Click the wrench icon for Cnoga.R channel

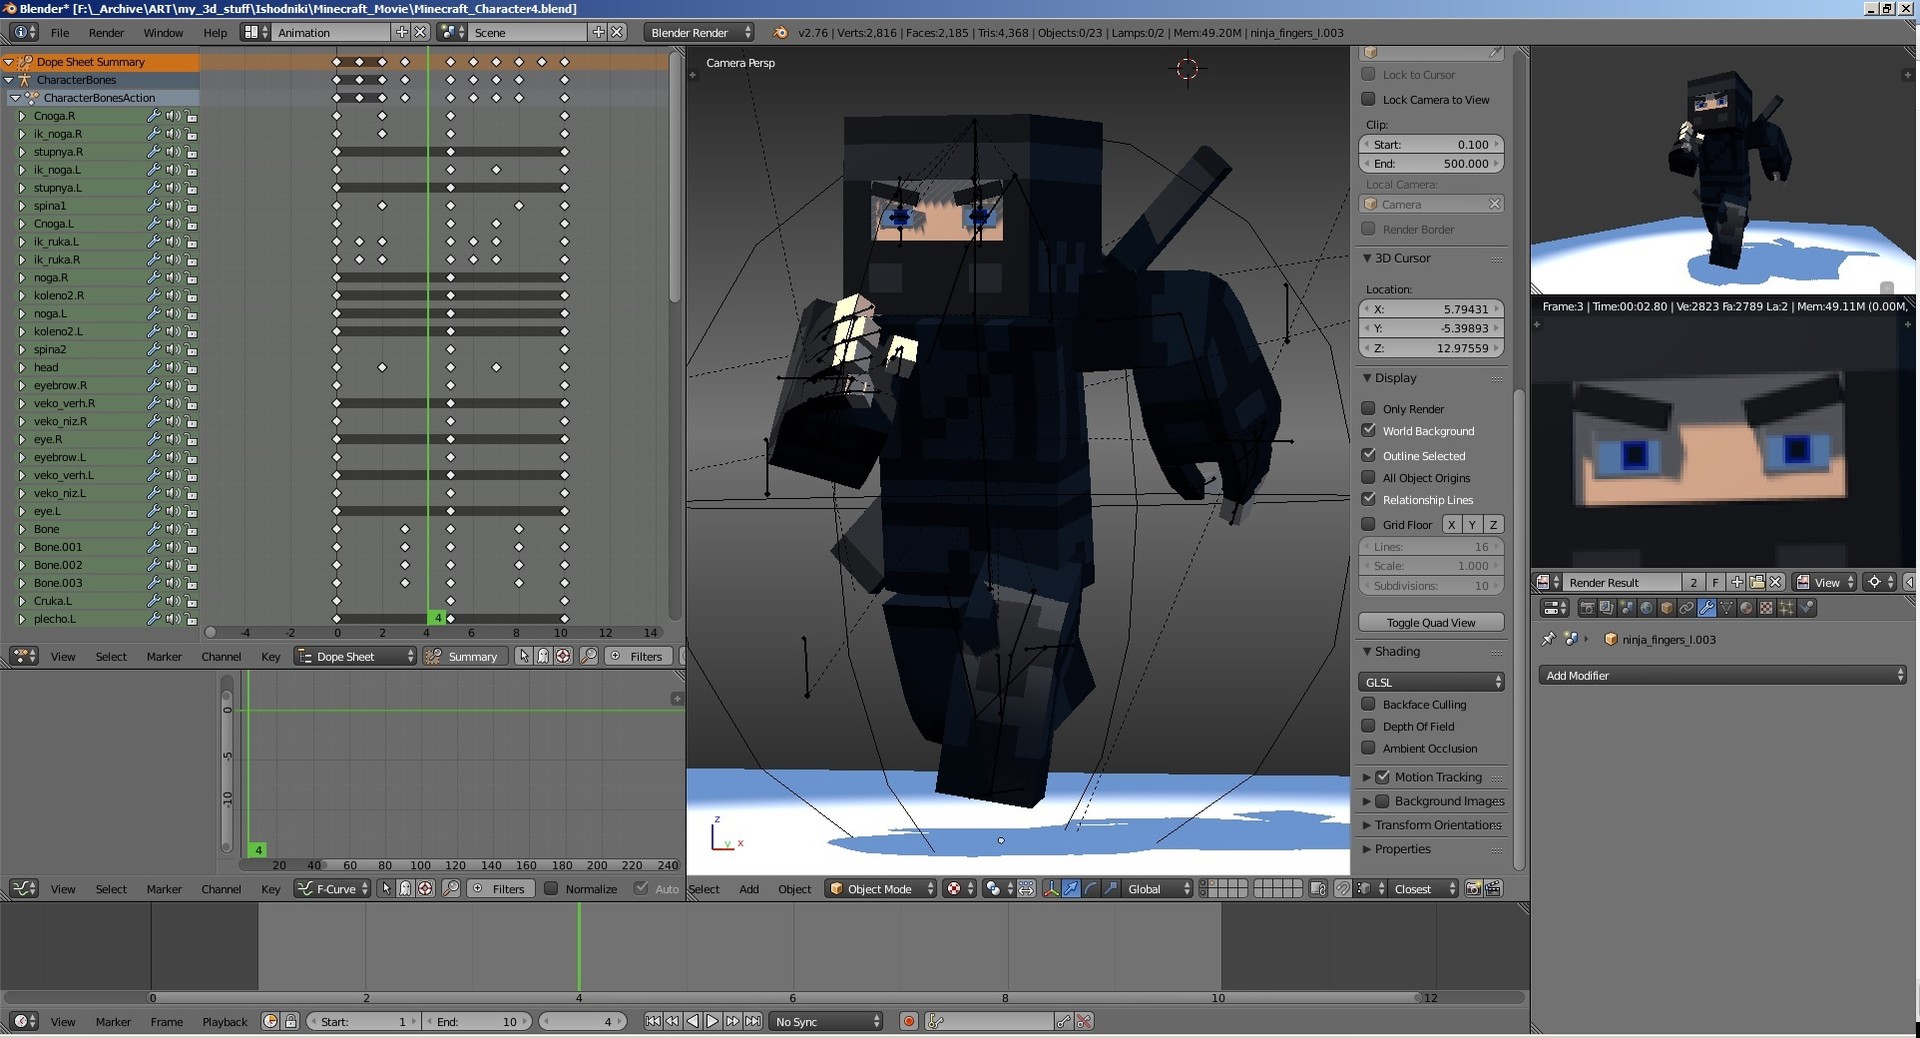[154, 116]
